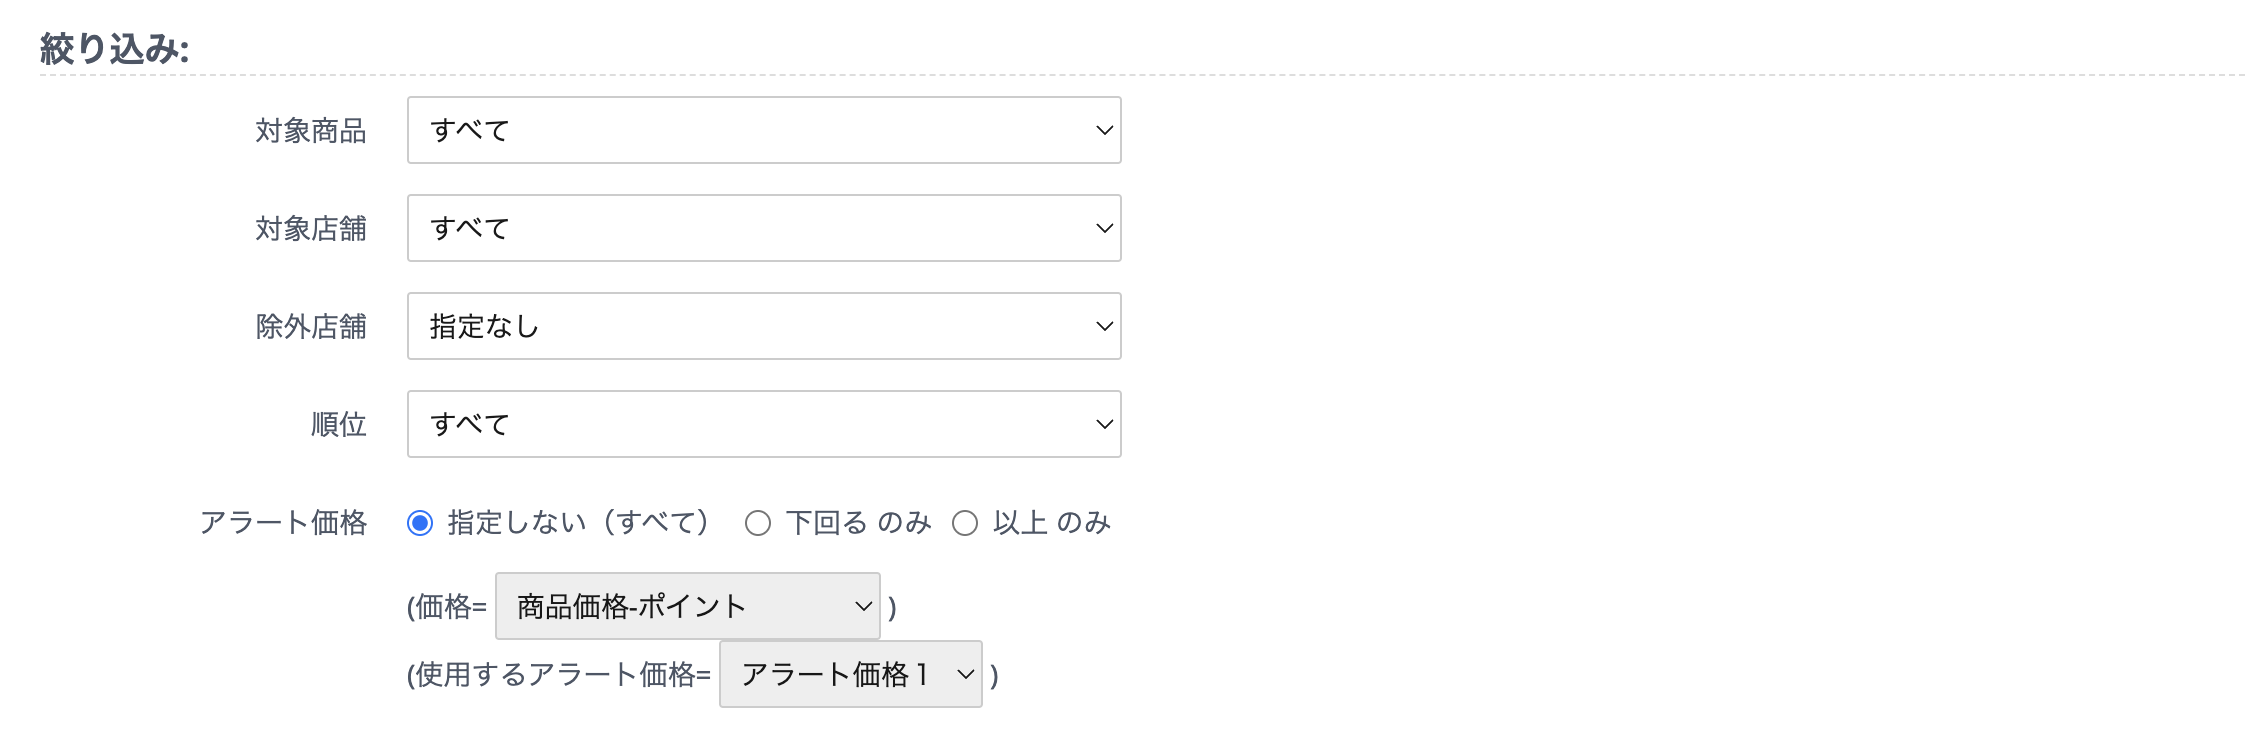Click the chevron on アラート価格1 select

click(x=965, y=674)
